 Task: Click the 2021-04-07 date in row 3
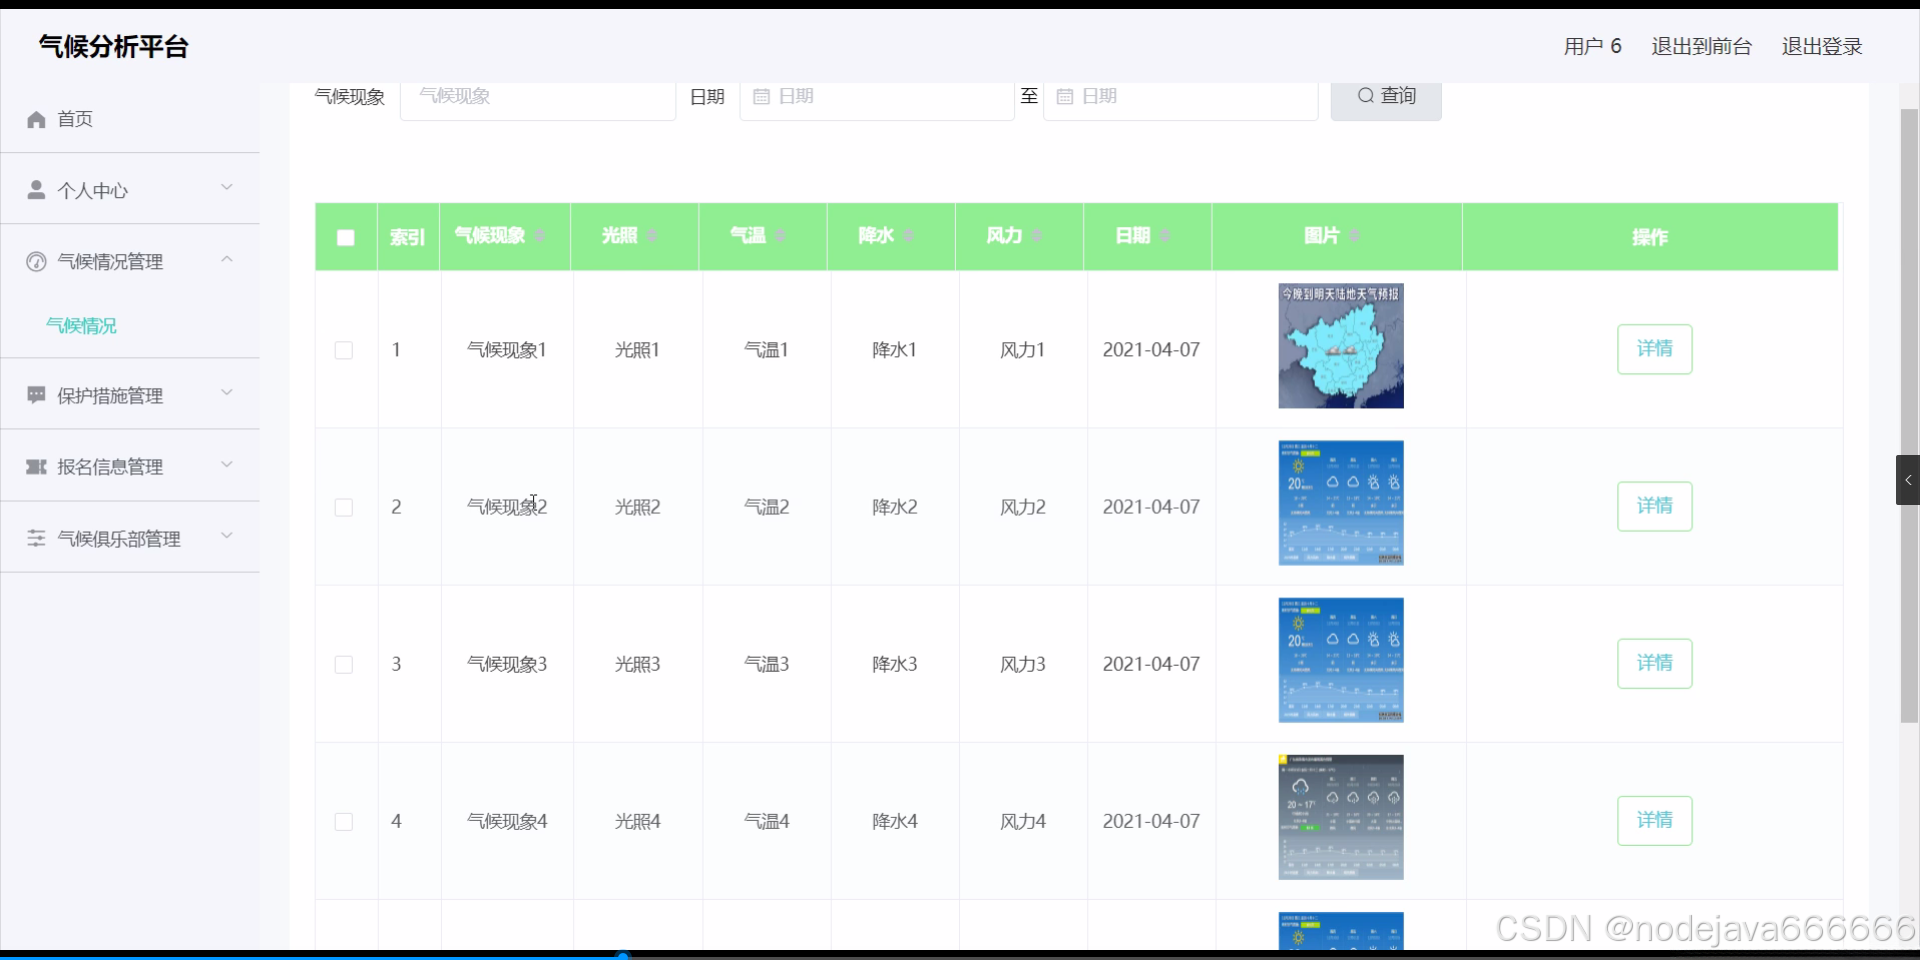[1151, 664]
